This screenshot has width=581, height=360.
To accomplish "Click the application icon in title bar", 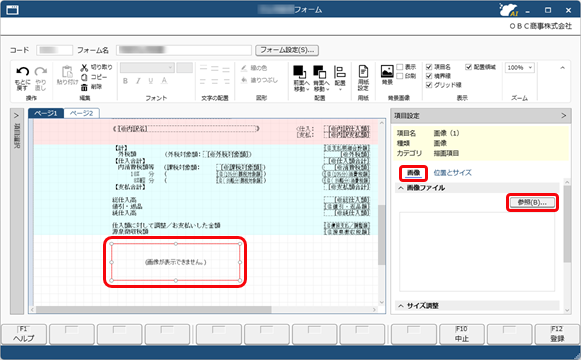I will point(12,10).
